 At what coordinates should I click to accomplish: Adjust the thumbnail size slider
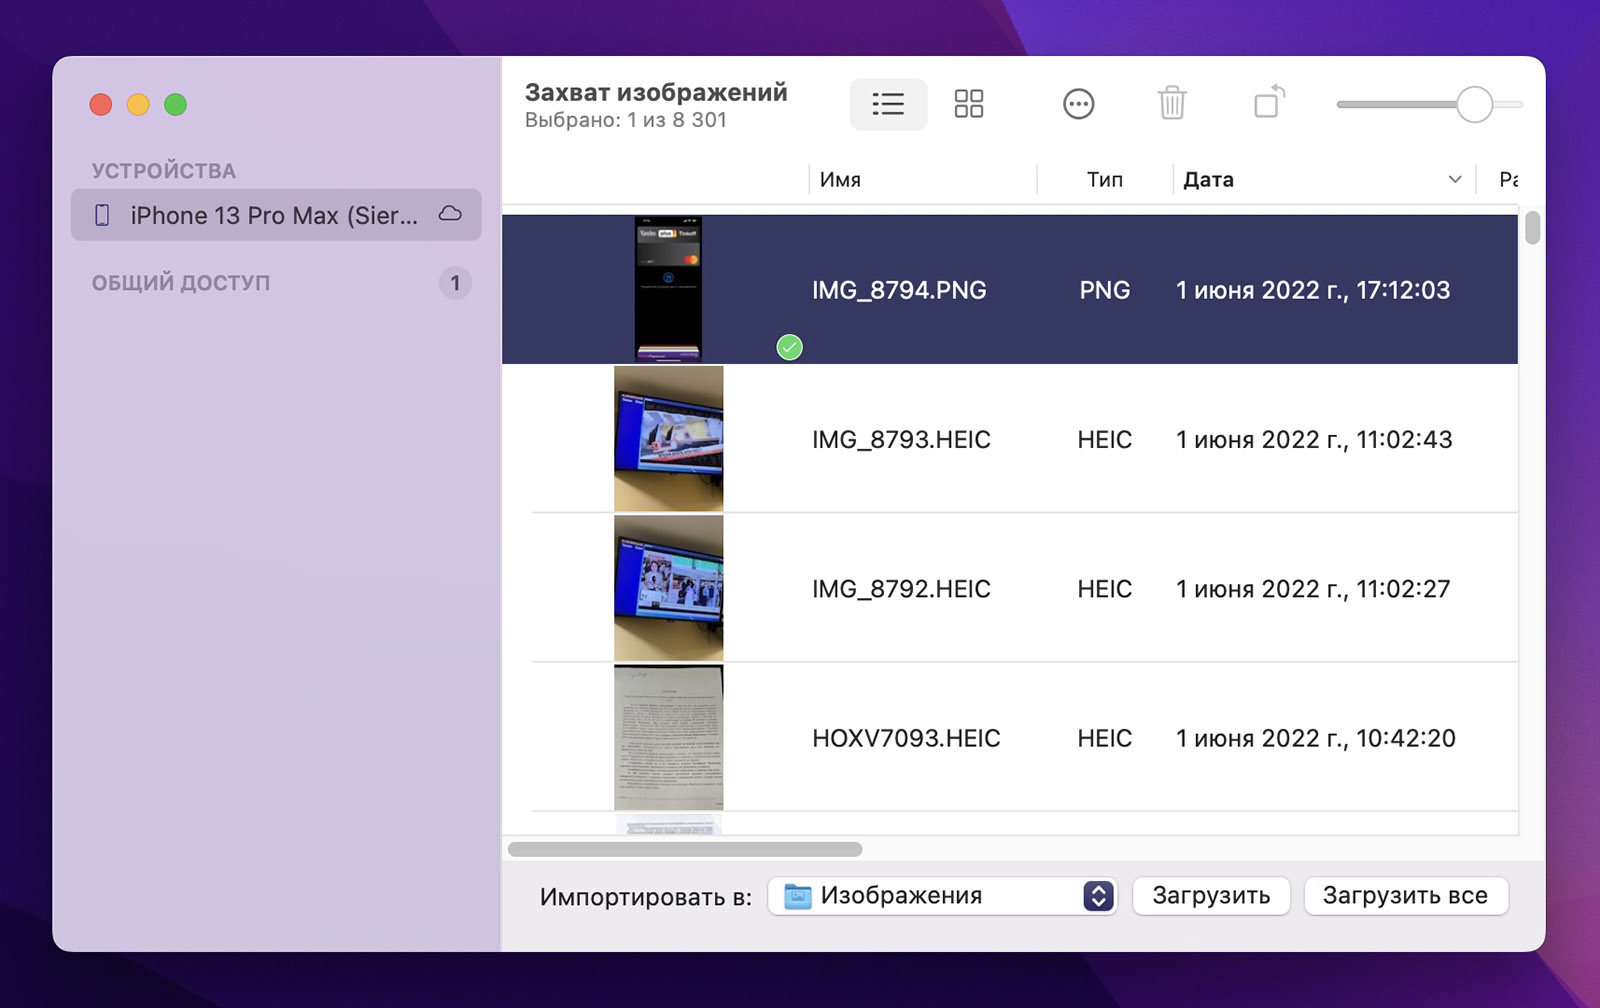1474,104
